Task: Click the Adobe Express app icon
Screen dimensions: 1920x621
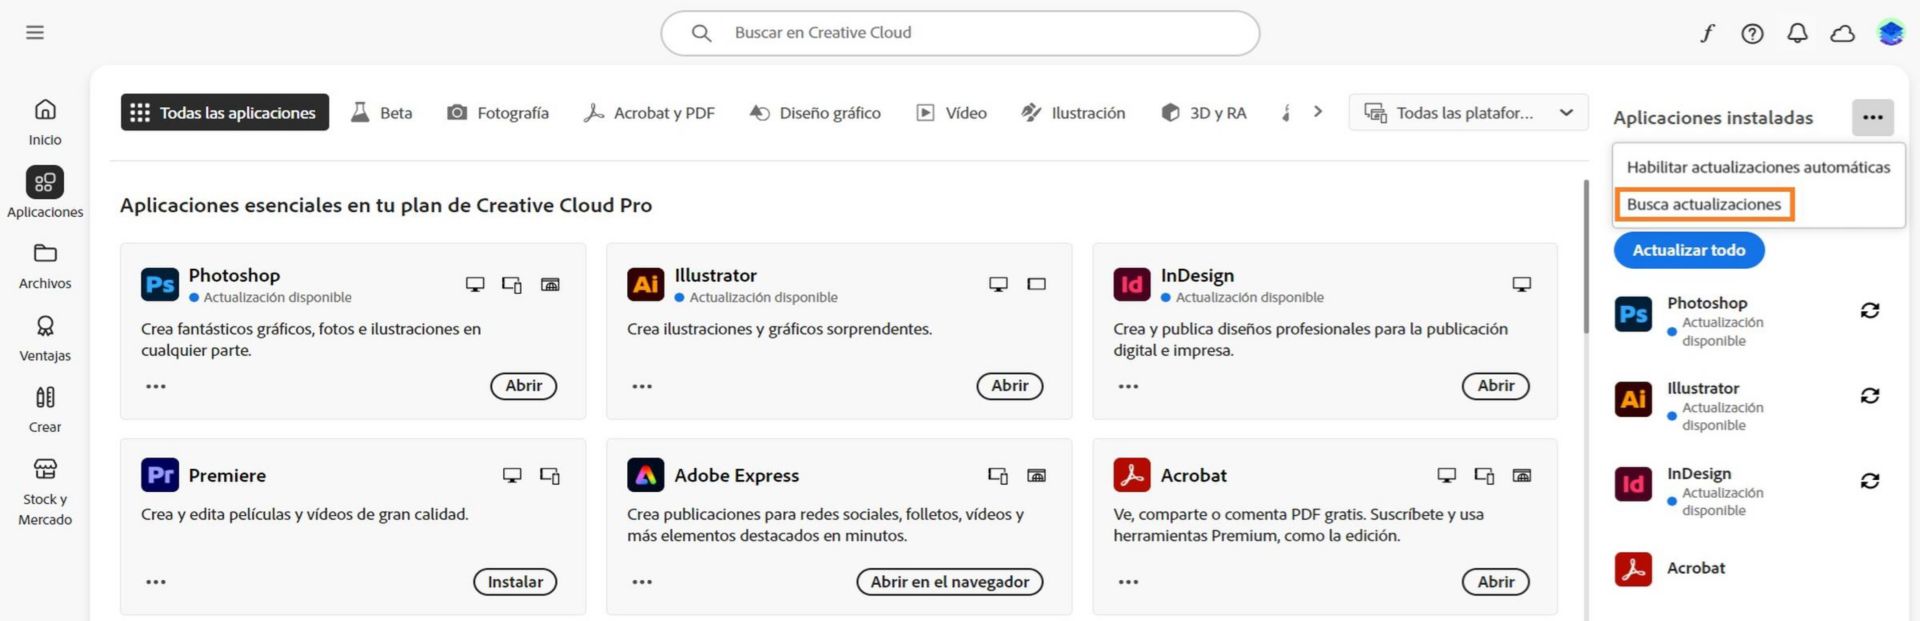Action: click(646, 475)
